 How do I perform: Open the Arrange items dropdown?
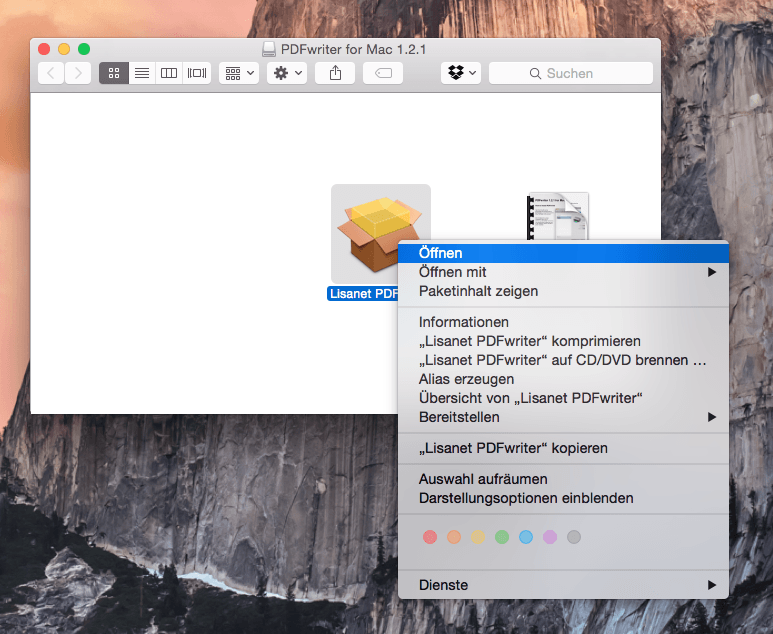pos(239,73)
